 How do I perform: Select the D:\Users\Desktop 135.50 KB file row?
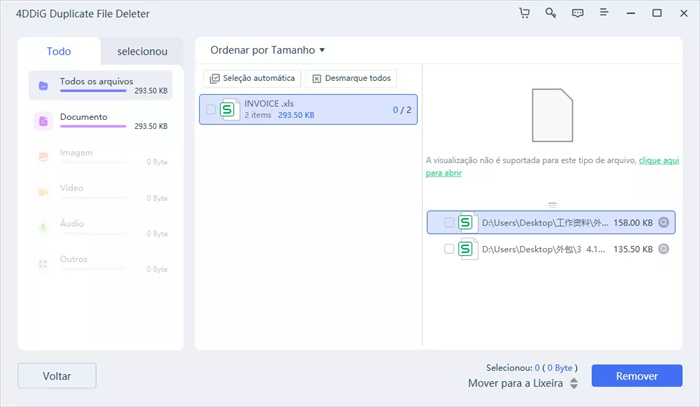pyautogui.click(x=551, y=249)
